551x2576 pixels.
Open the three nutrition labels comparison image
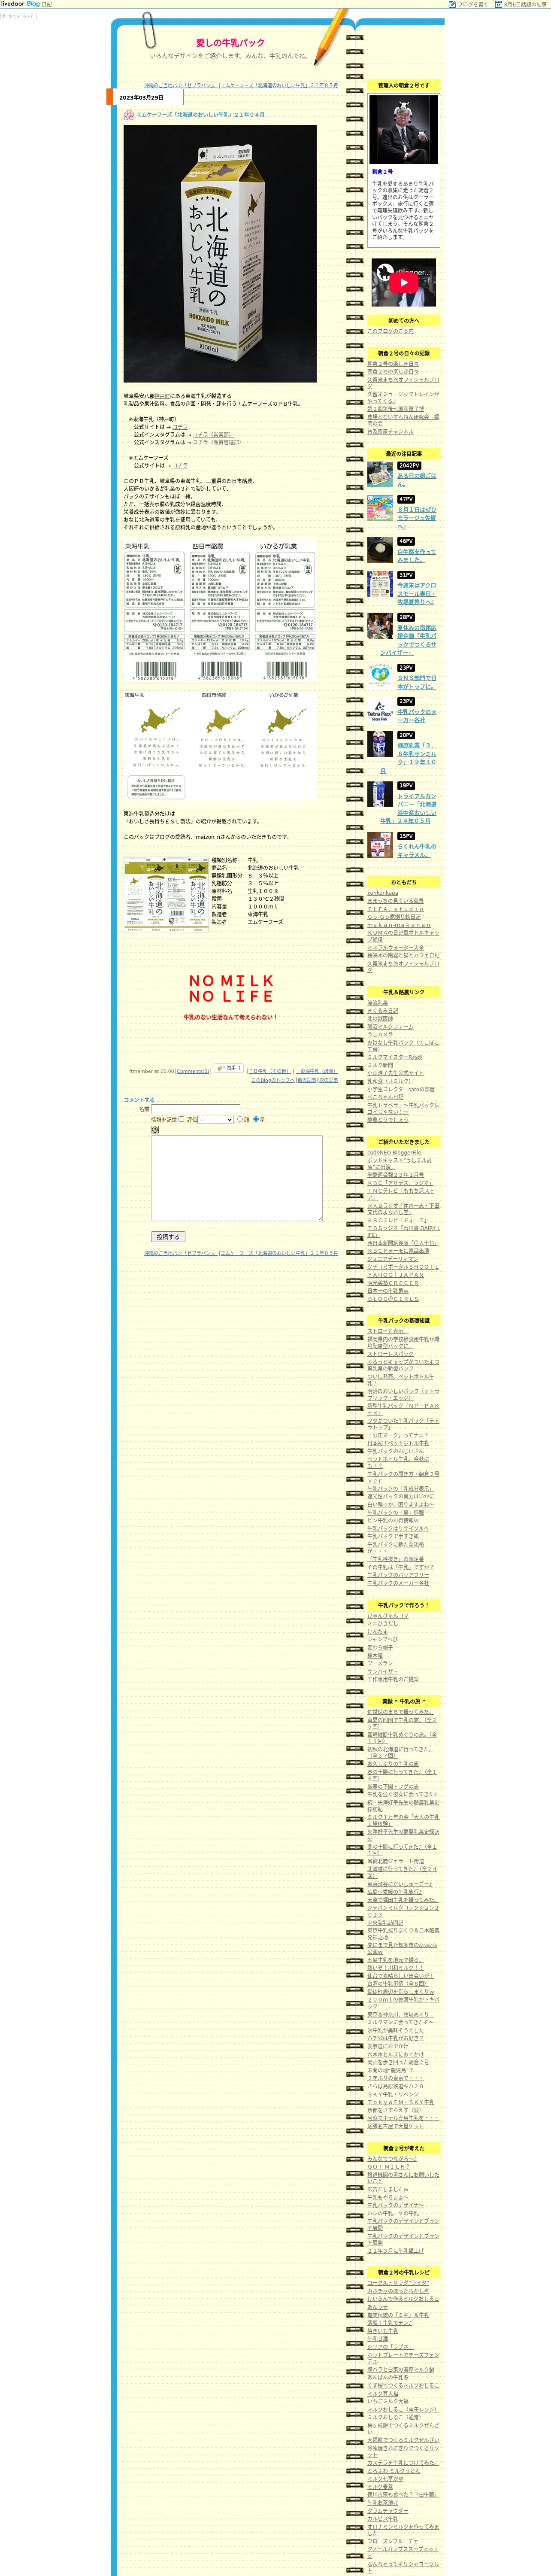click(220, 611)
